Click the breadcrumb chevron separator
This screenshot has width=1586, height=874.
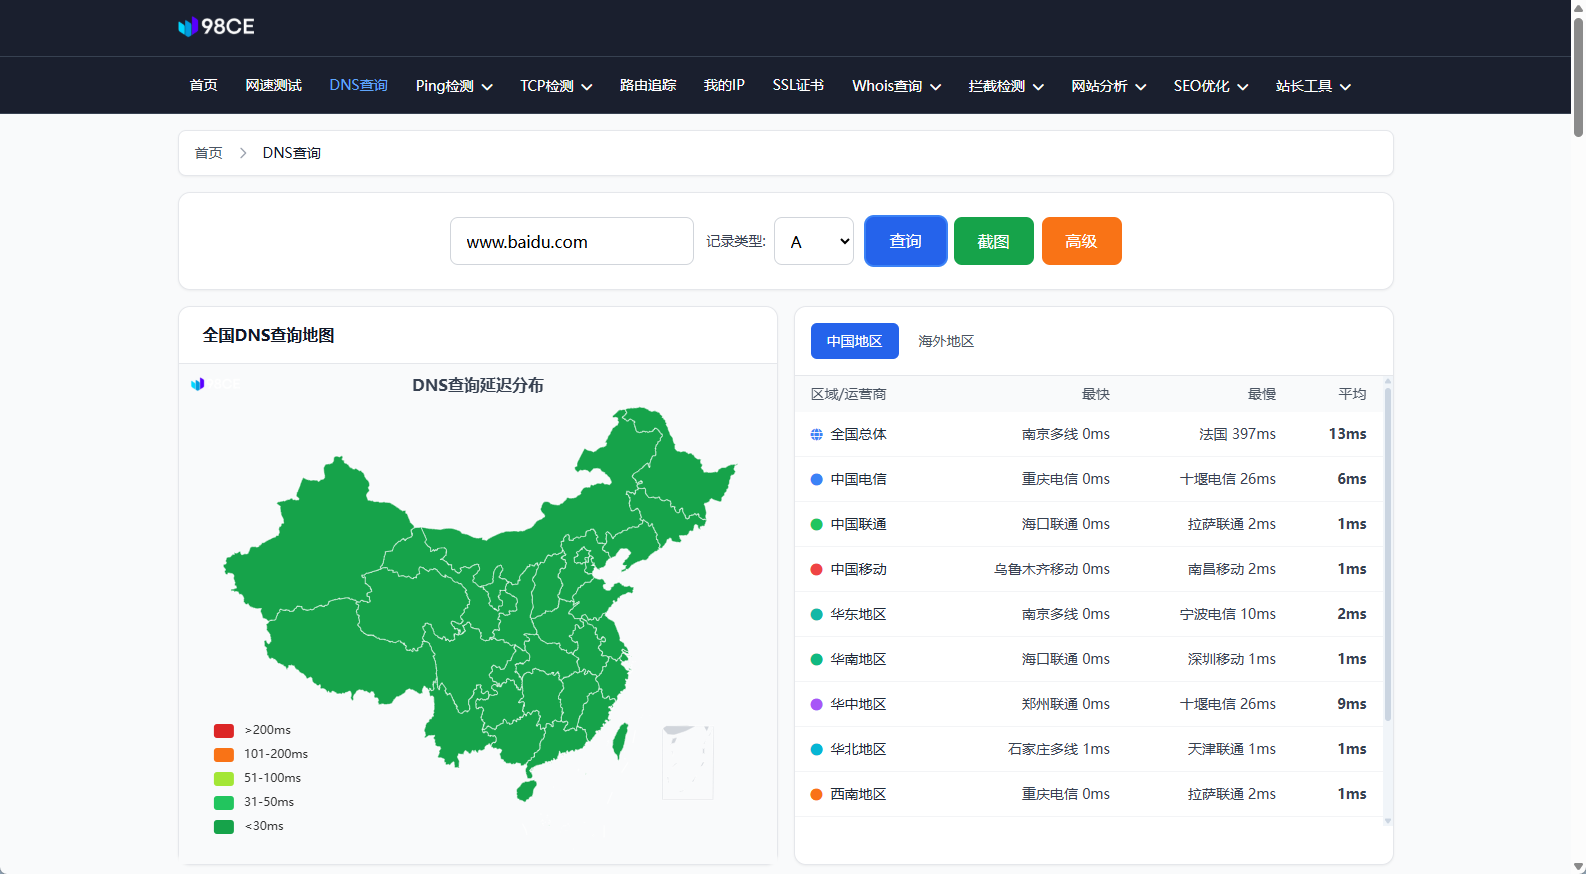[243, 153]
